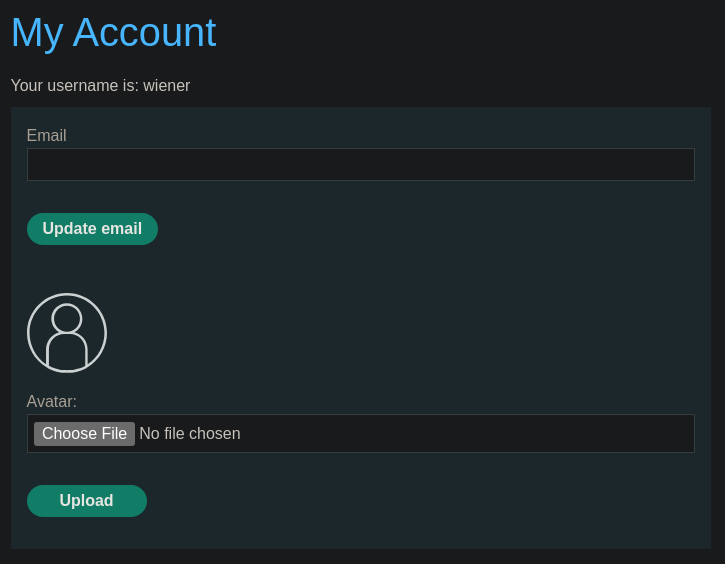Click the My Account heading
This screenshot has width=725, height=564.
[x=114, y=32]
